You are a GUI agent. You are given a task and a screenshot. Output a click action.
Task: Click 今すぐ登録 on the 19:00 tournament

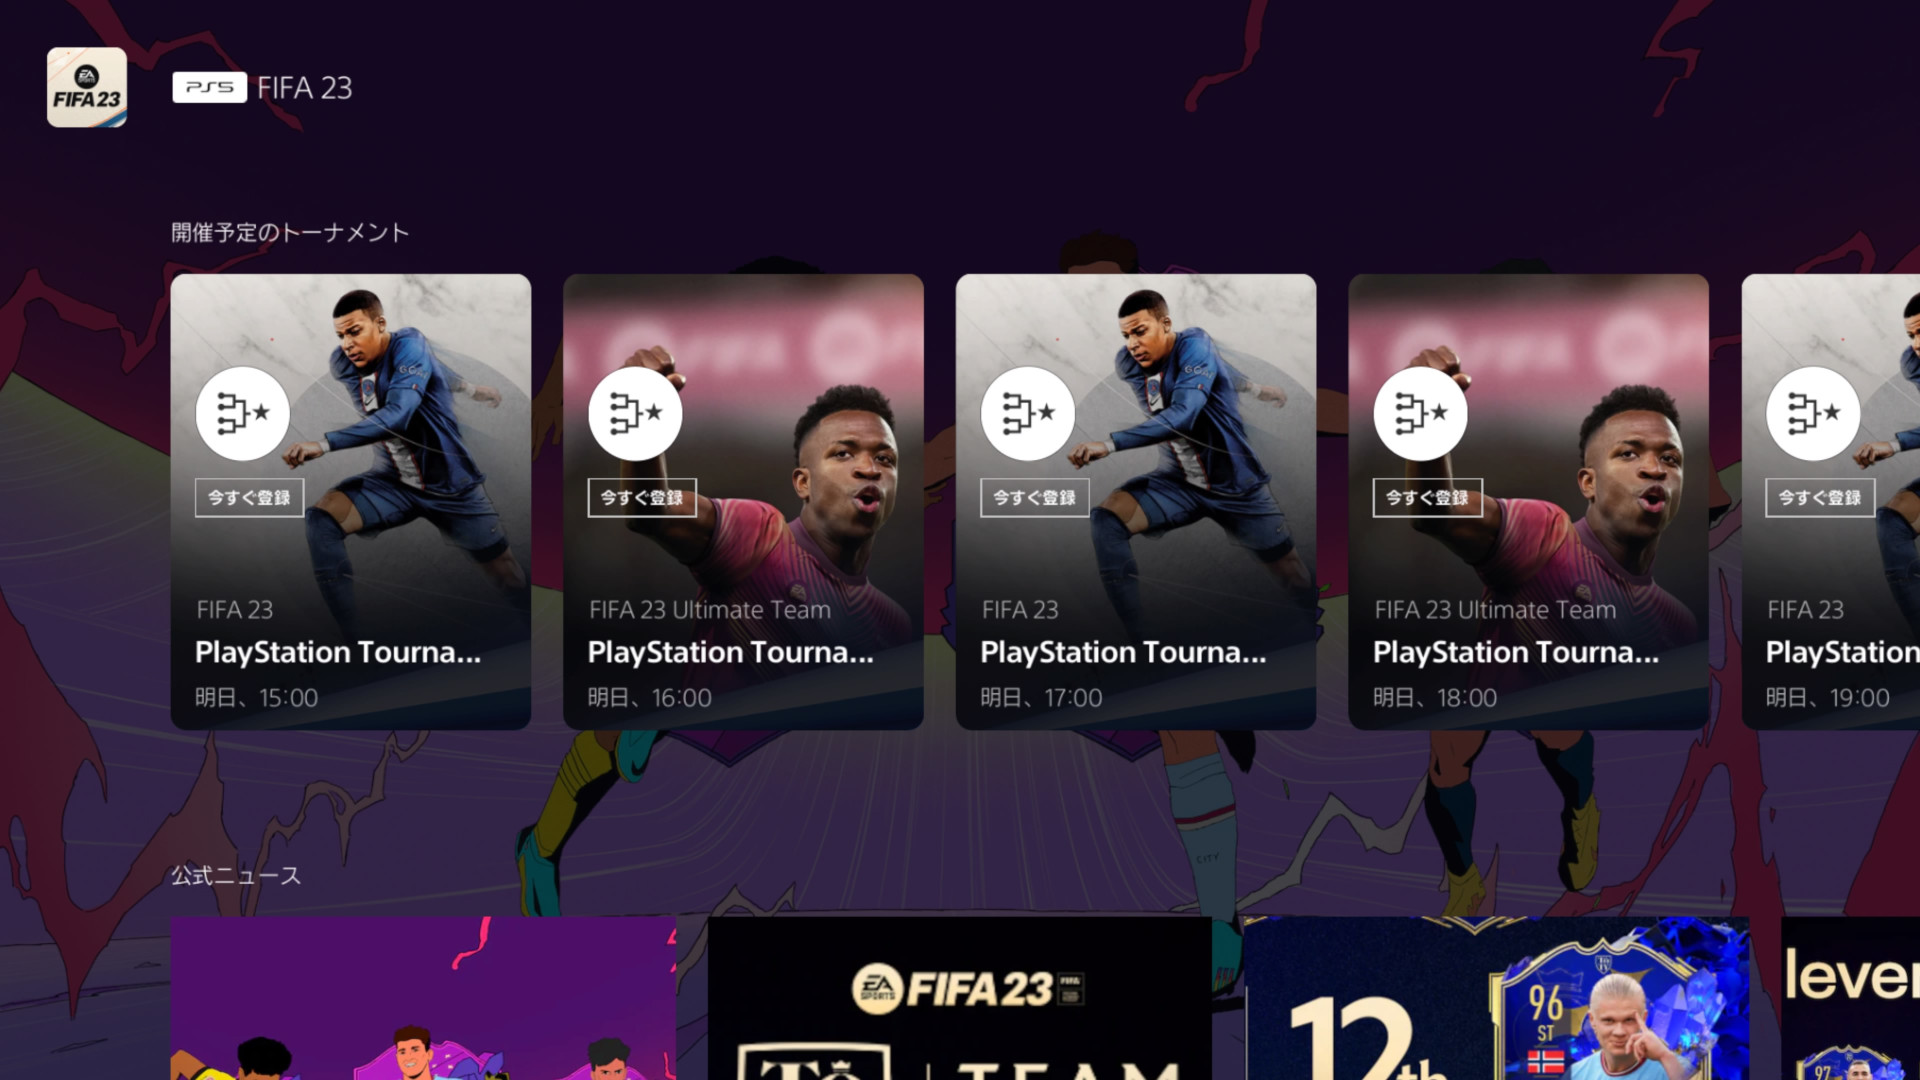click(1820, 497)
